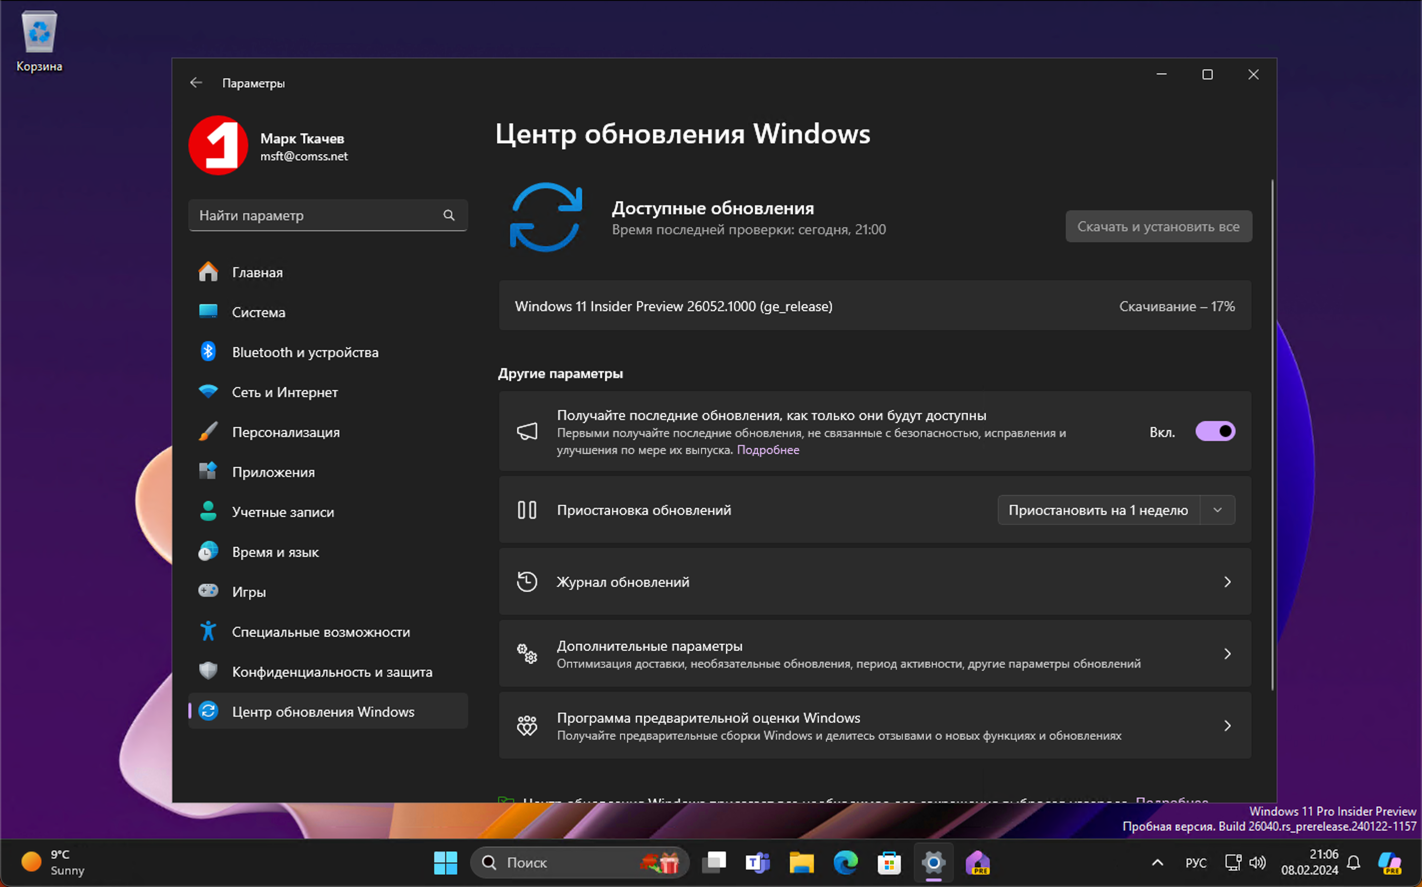Expand the pause updates duration dropdown
The image size is (1422, 887).
point(1218,510)
